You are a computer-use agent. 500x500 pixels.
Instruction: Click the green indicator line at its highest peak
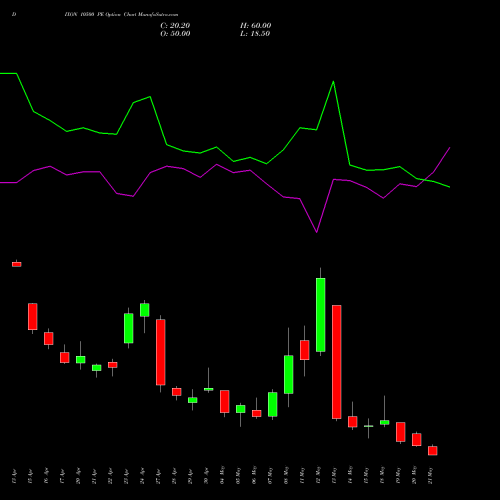[x=333, y=82]
